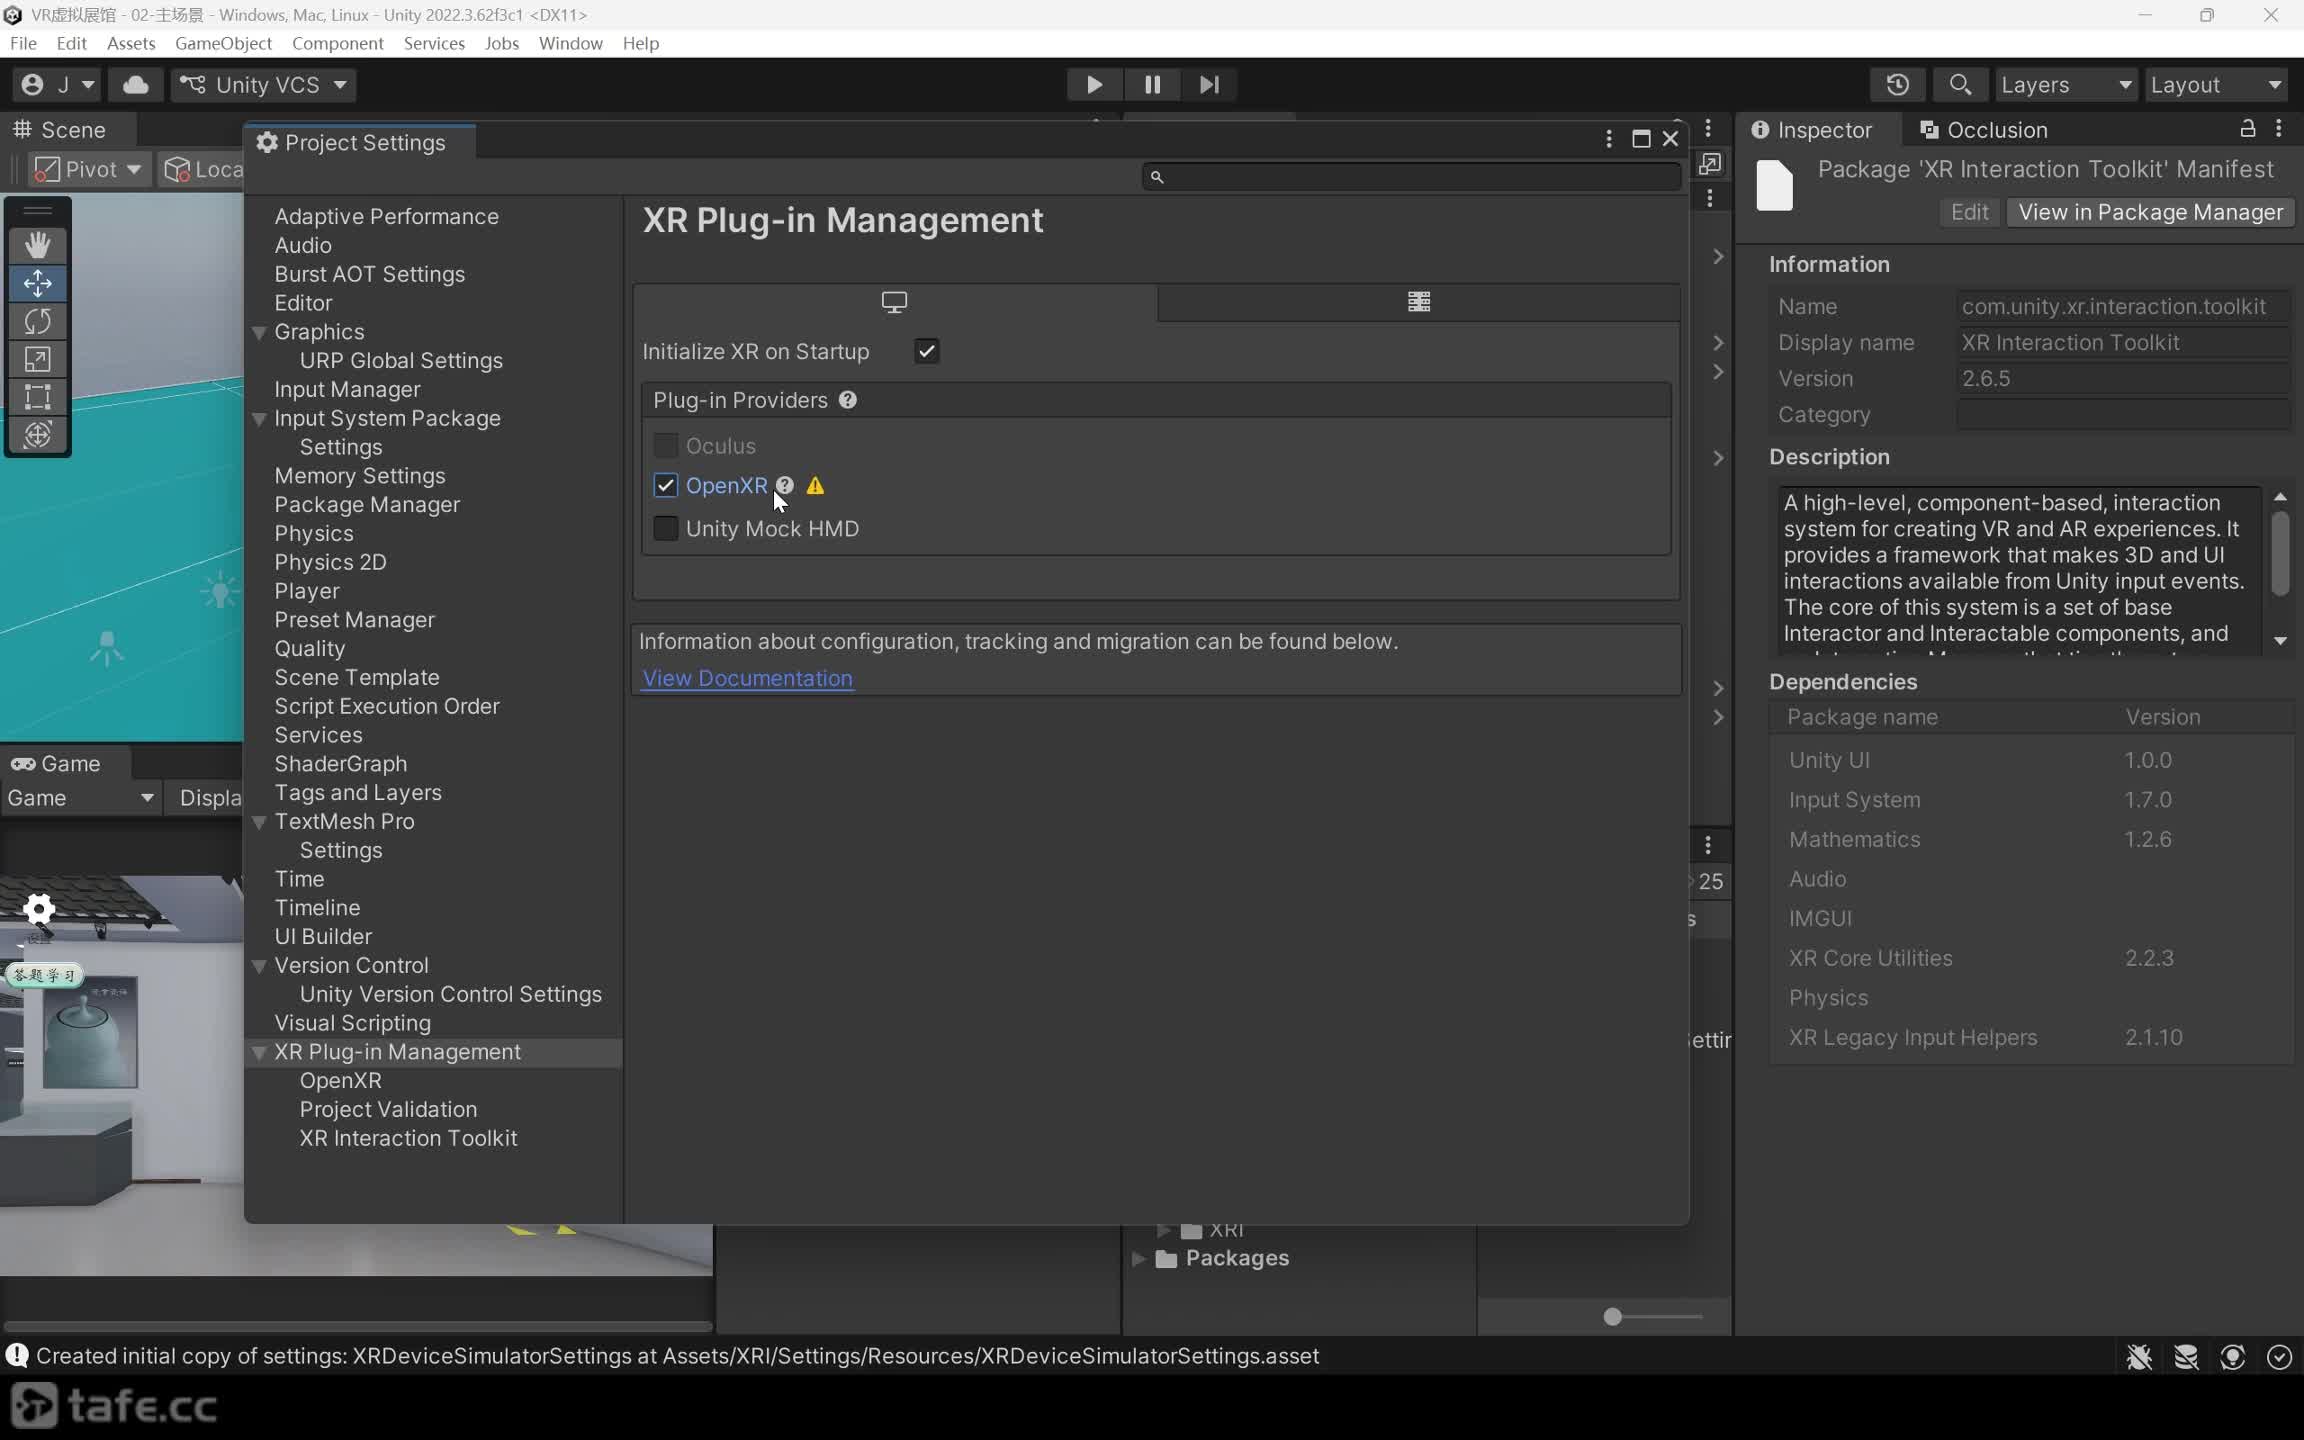Click the Description text scrollbar
This screenshot has width=2304, height=1440.
(x=2280, y=553)
